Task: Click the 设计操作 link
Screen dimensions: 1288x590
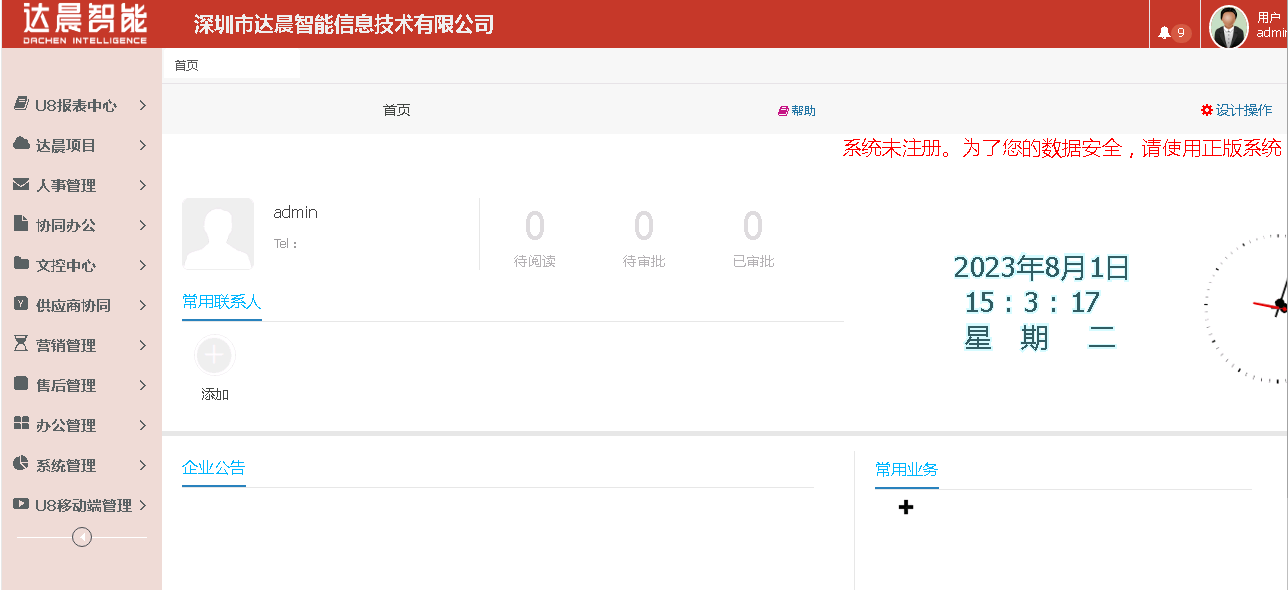Action: [1244, 110]
